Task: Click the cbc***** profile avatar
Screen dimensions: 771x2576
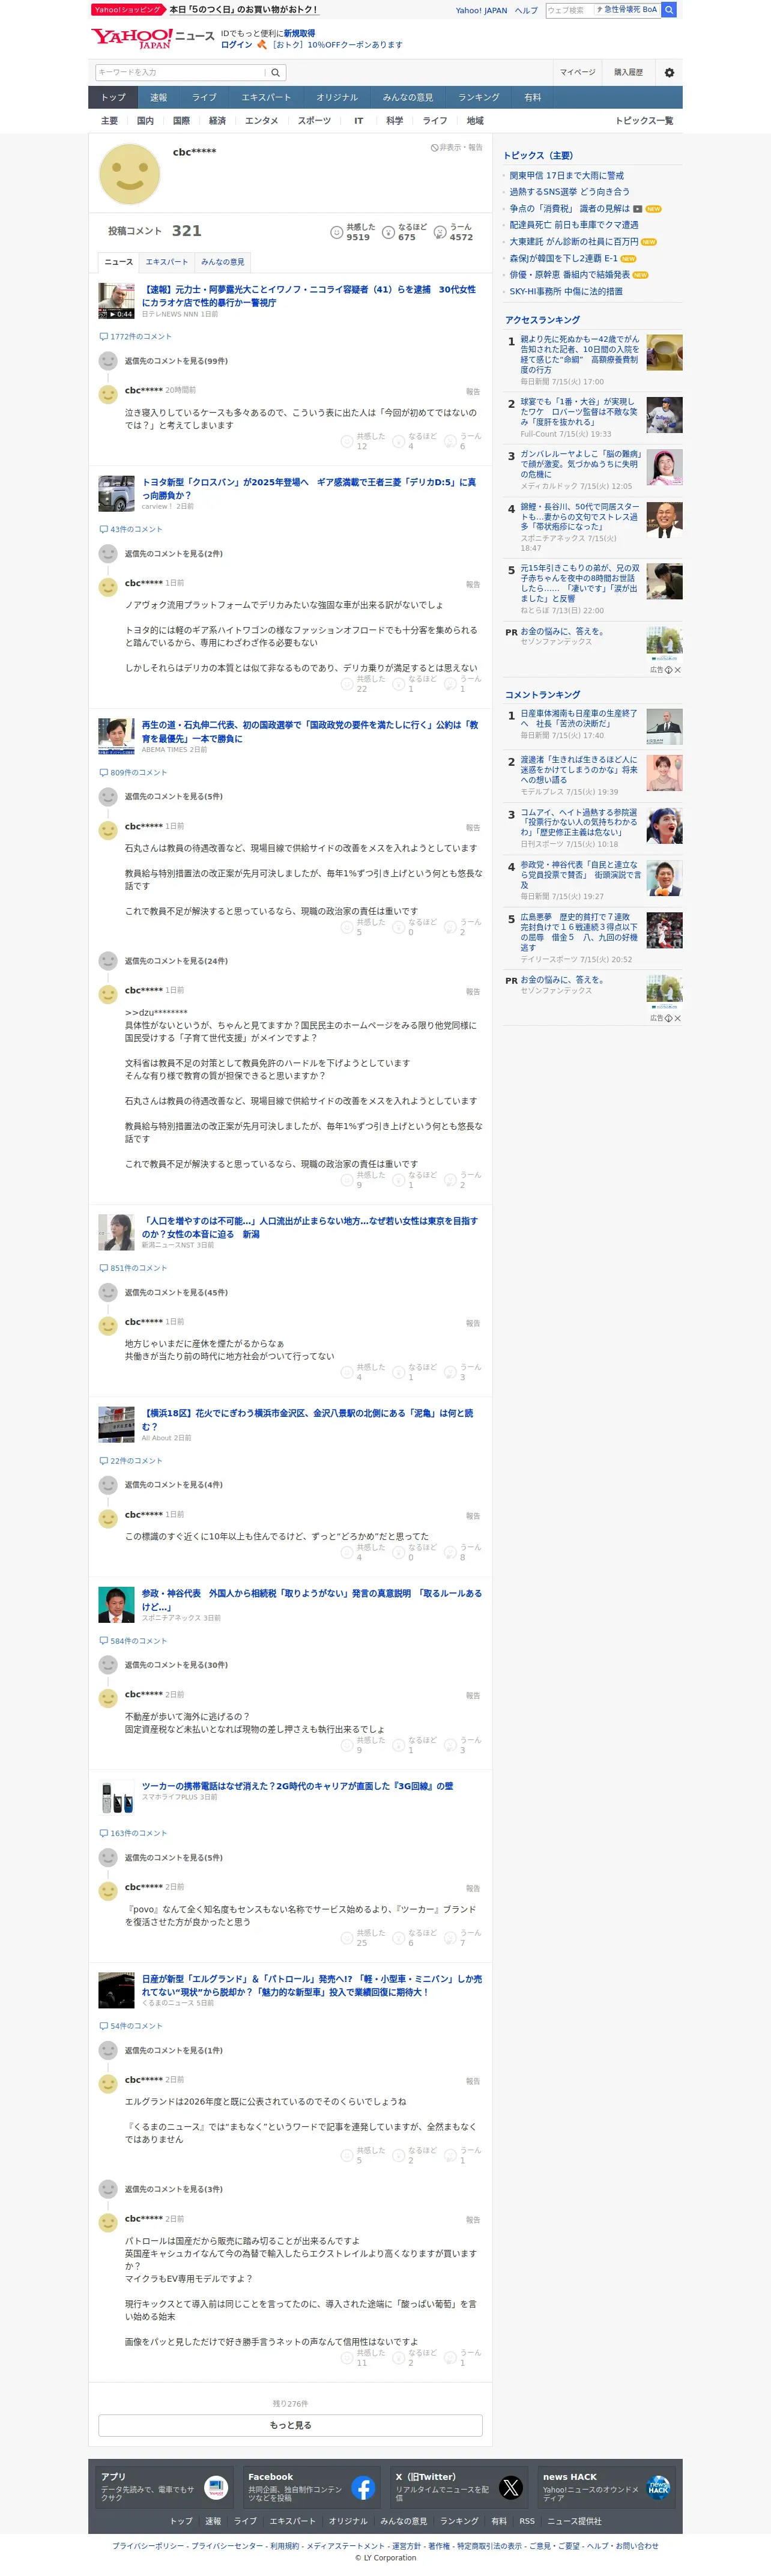Action: [129, 174]
